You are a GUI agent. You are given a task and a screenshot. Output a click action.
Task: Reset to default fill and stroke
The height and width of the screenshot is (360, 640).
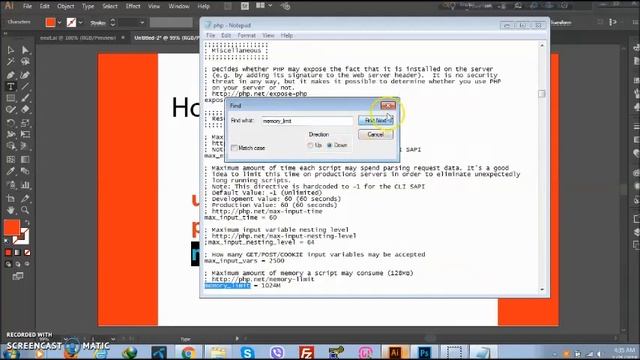coord(6,241)
